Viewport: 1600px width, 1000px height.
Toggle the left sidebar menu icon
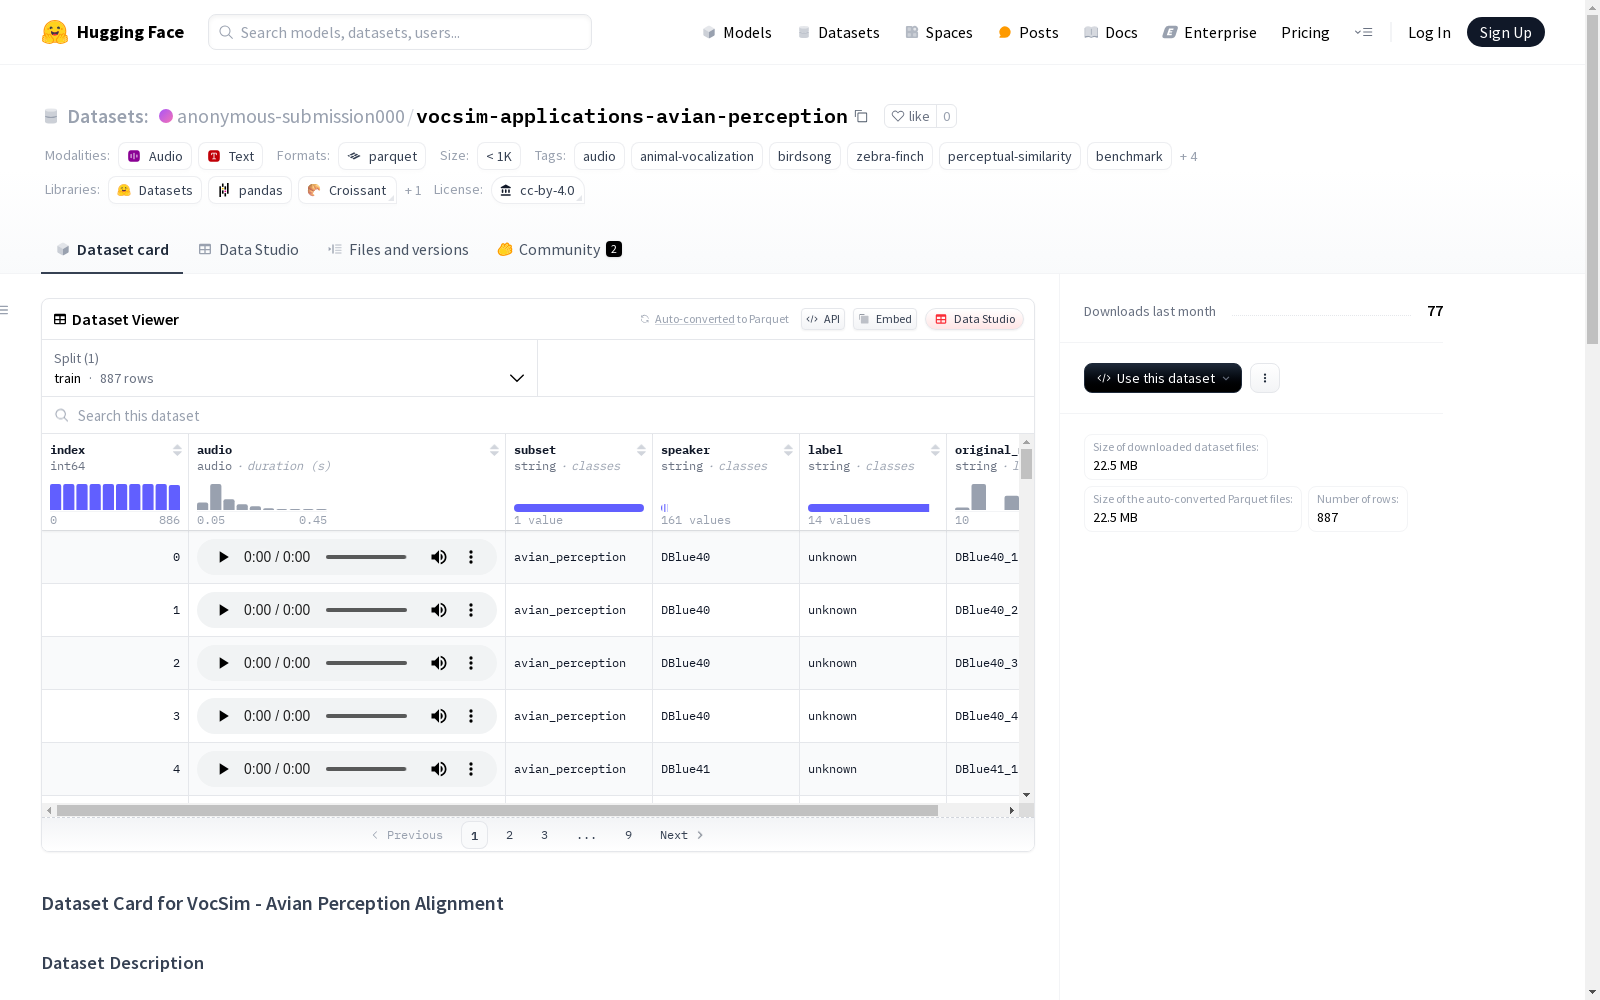(5, 310)
